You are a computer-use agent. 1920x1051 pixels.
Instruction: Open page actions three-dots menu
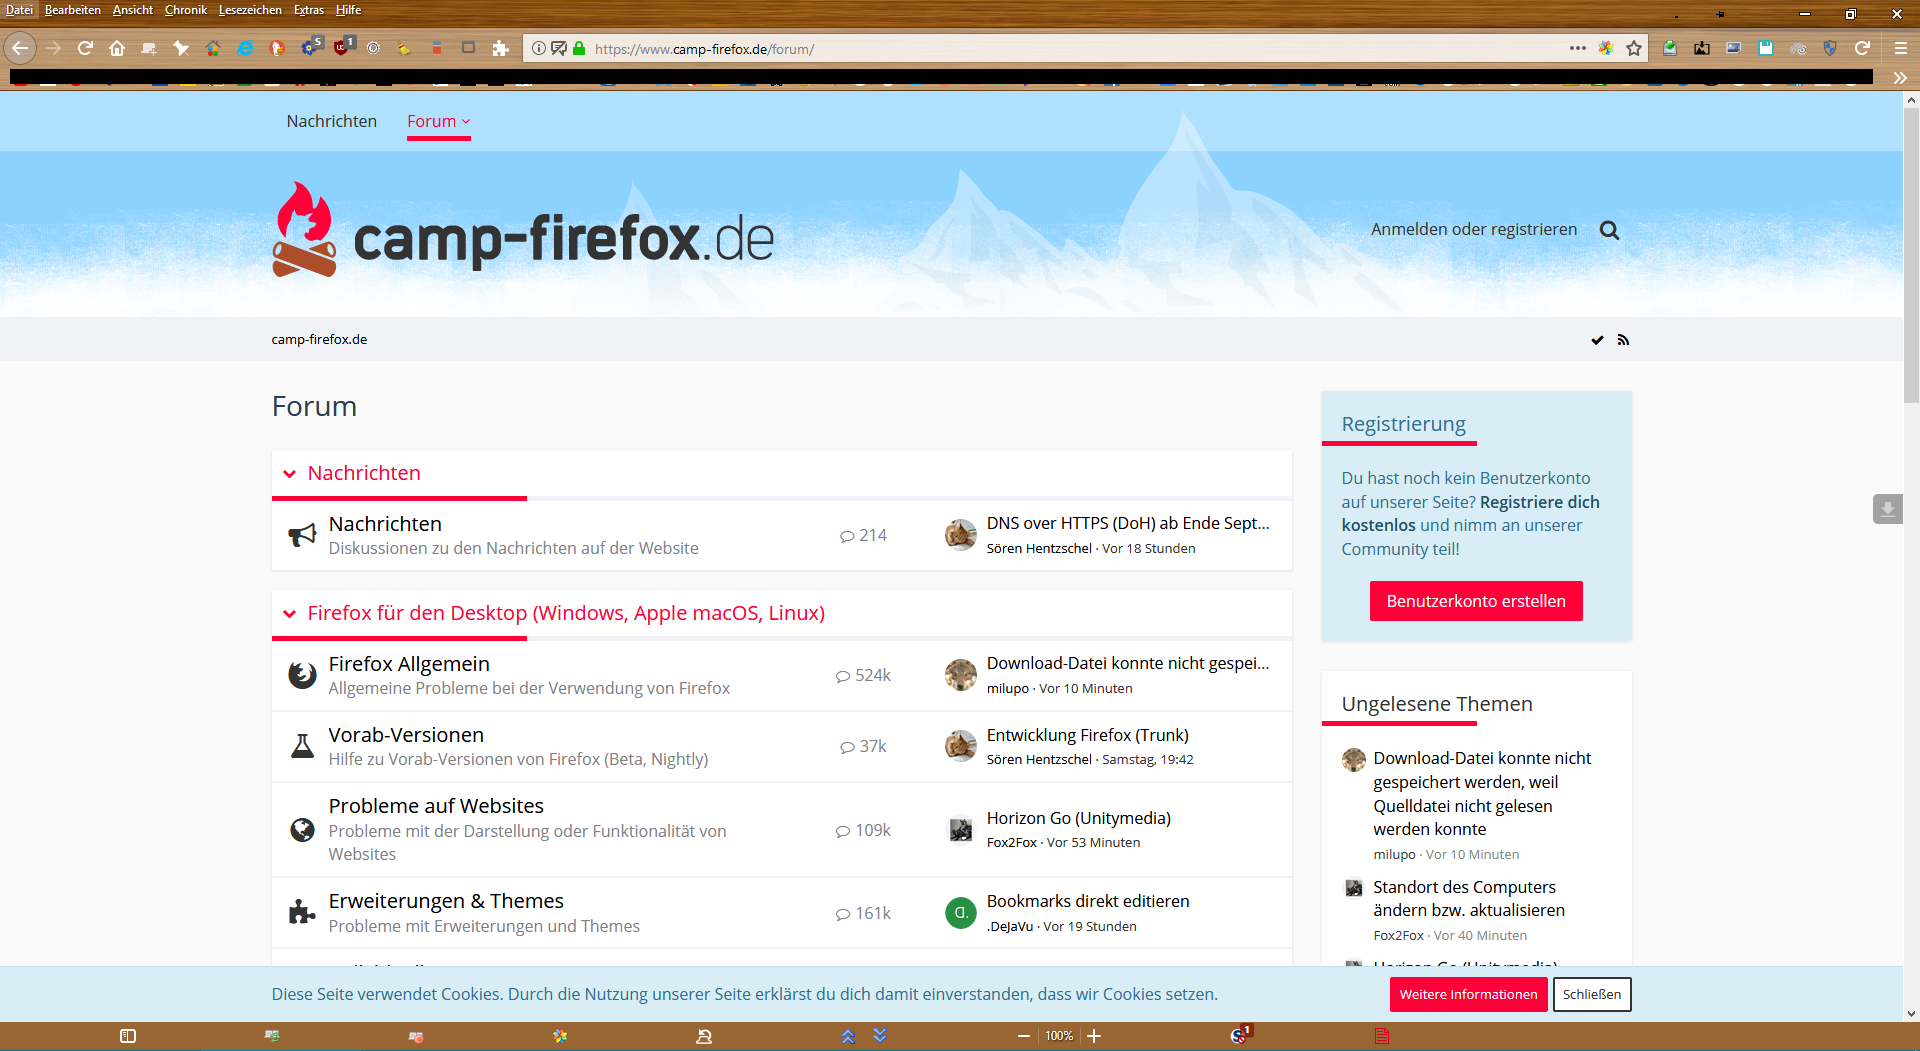tap(1578, 48)
